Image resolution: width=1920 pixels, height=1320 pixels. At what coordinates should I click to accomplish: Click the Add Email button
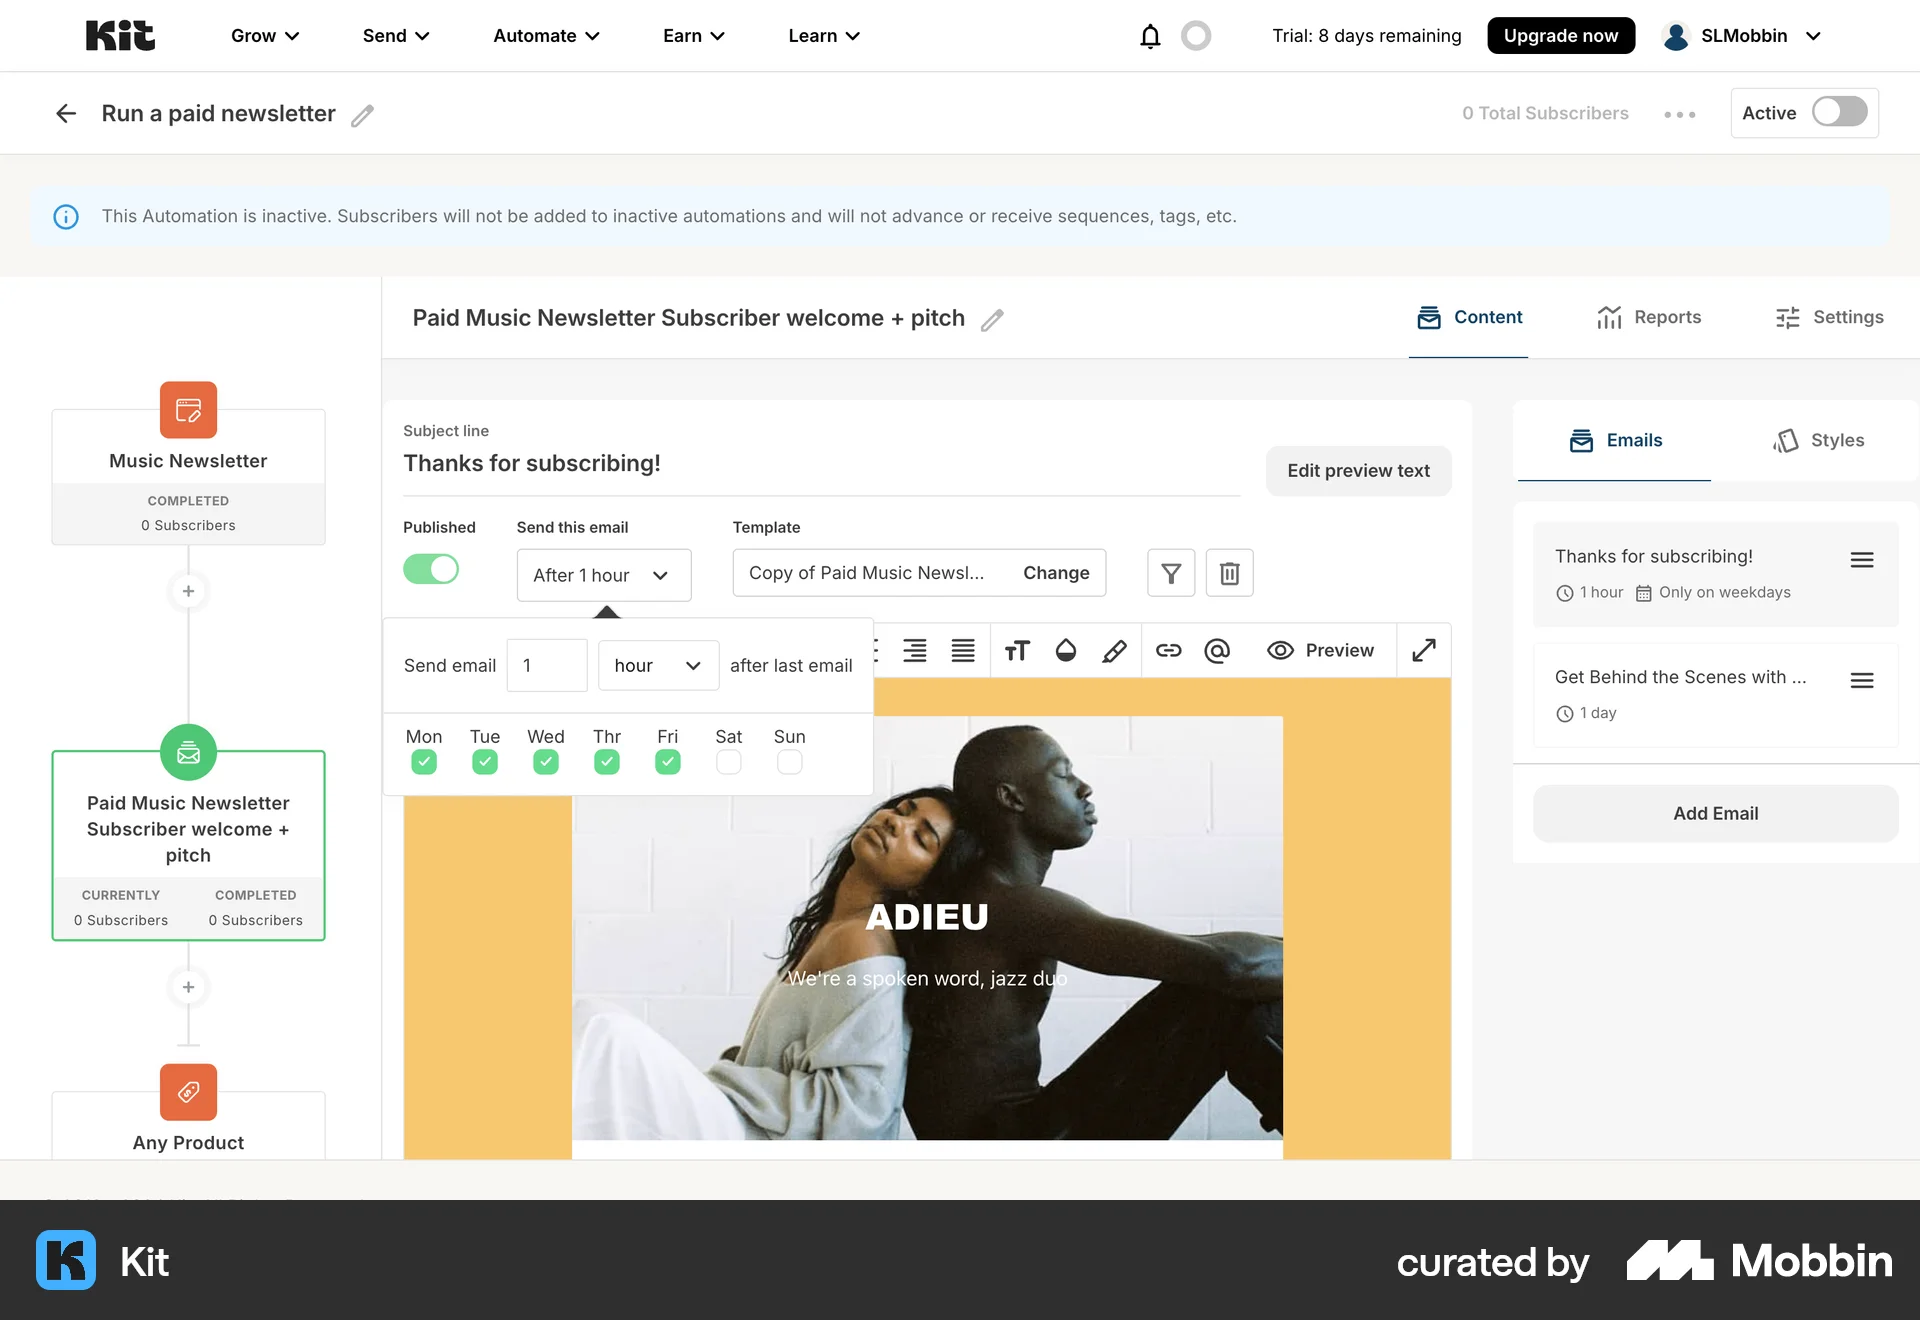1715,814
